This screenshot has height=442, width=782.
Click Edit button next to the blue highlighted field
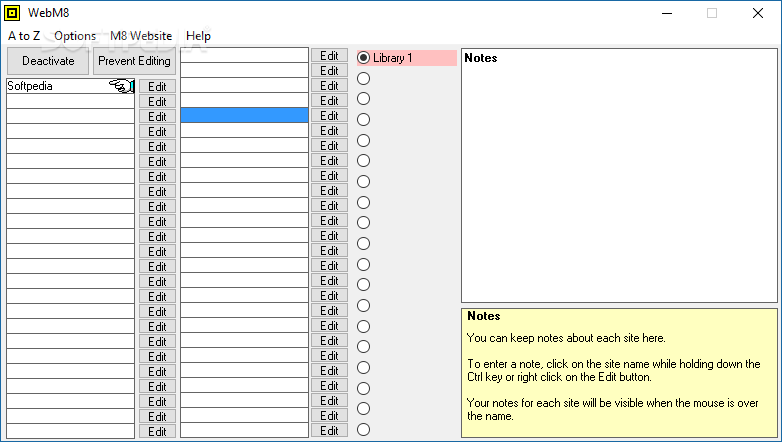pyautogui.click(x=329, y=116)
